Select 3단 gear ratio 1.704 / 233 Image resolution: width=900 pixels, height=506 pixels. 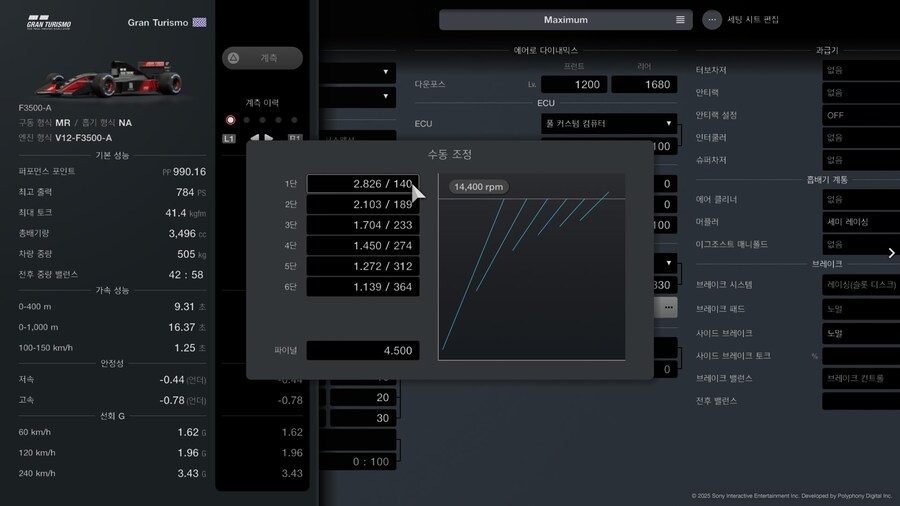(x=363, y=225)
